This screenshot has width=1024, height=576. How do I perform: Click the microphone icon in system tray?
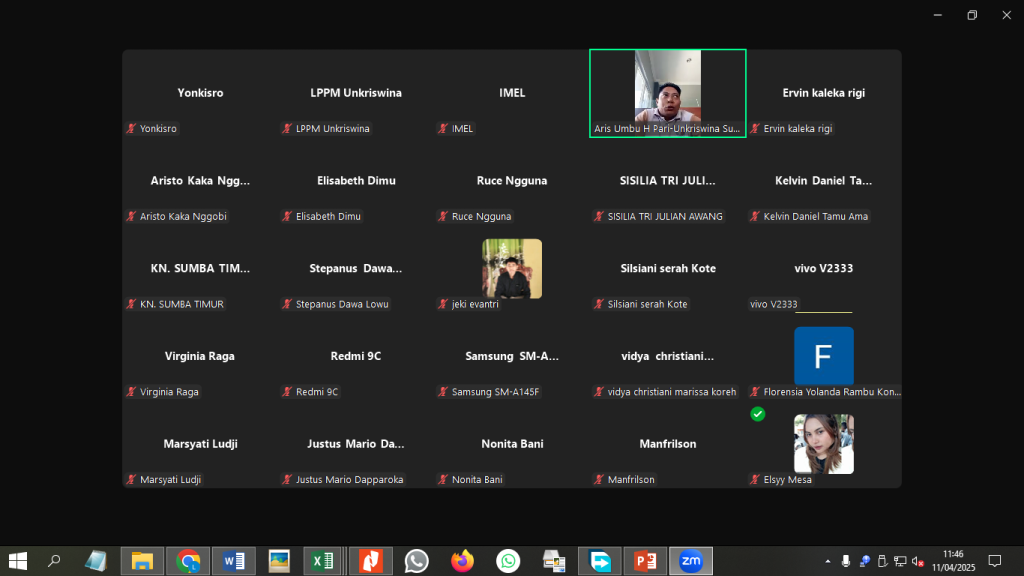846,561
